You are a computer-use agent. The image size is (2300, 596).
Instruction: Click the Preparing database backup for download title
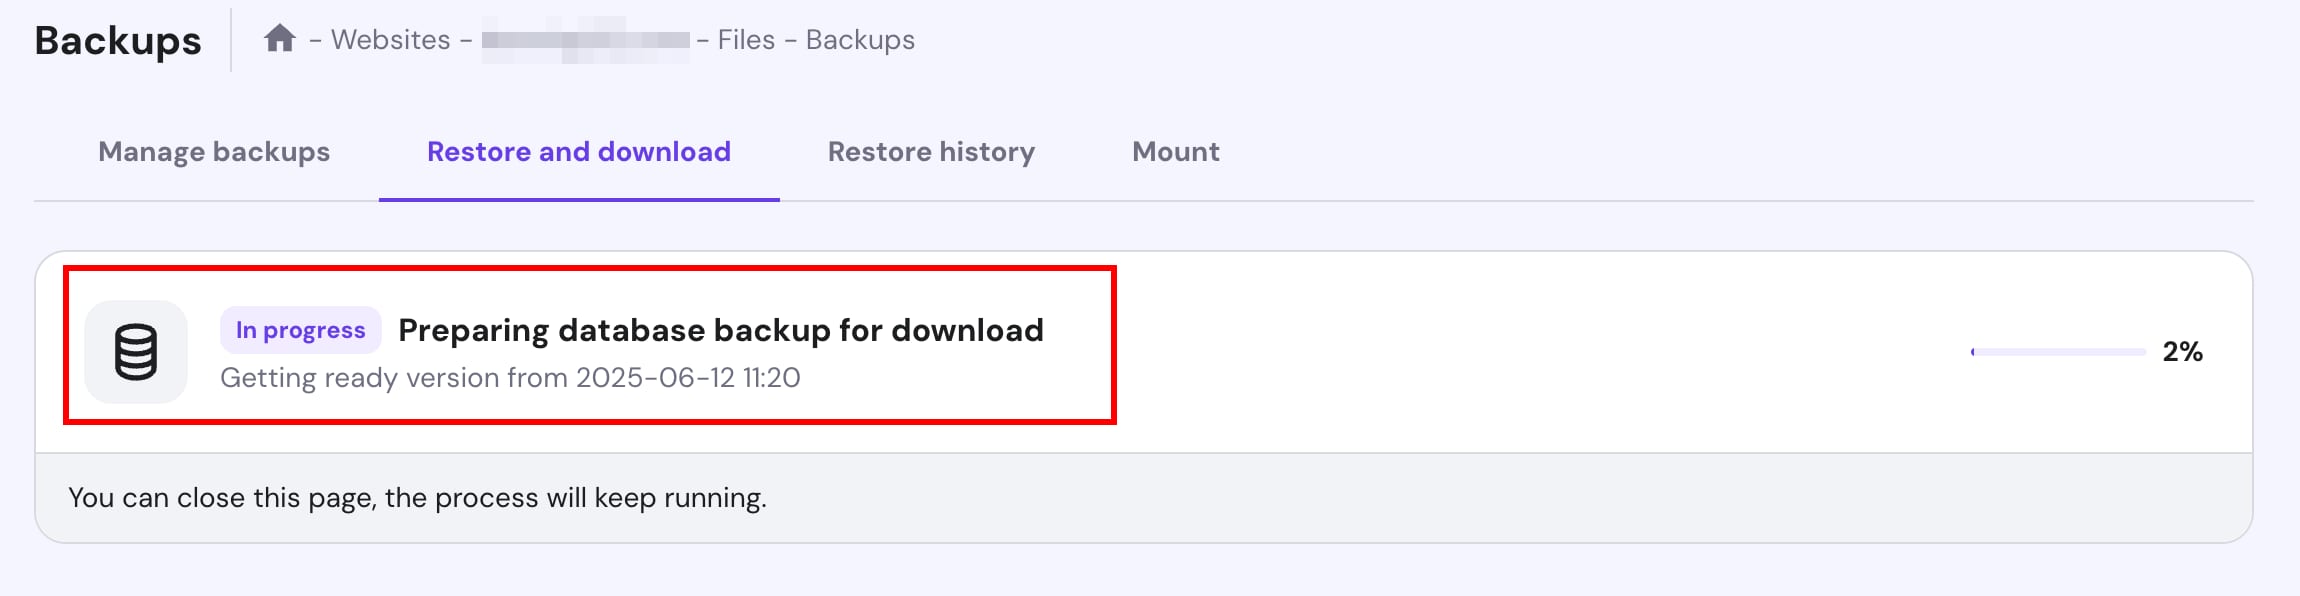[x=720, y=330]
